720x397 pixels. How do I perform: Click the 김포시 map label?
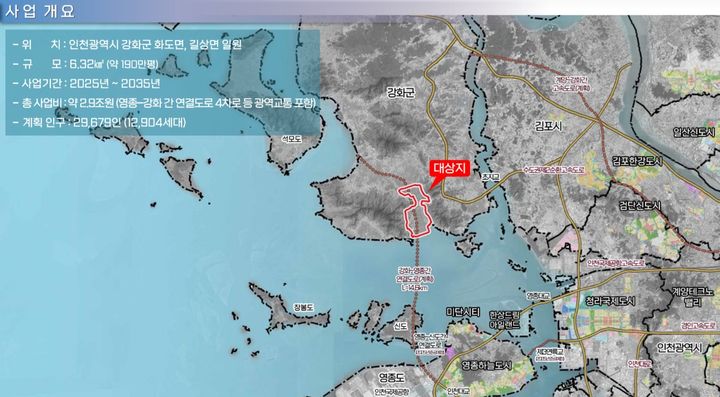click(548, 126)
